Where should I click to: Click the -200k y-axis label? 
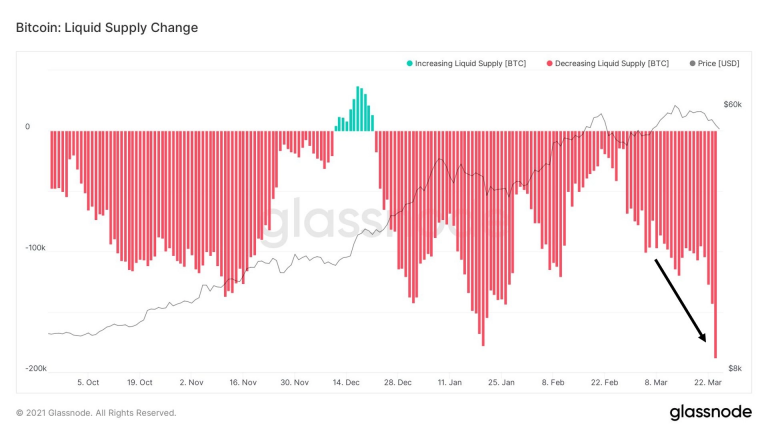point(35,368)
